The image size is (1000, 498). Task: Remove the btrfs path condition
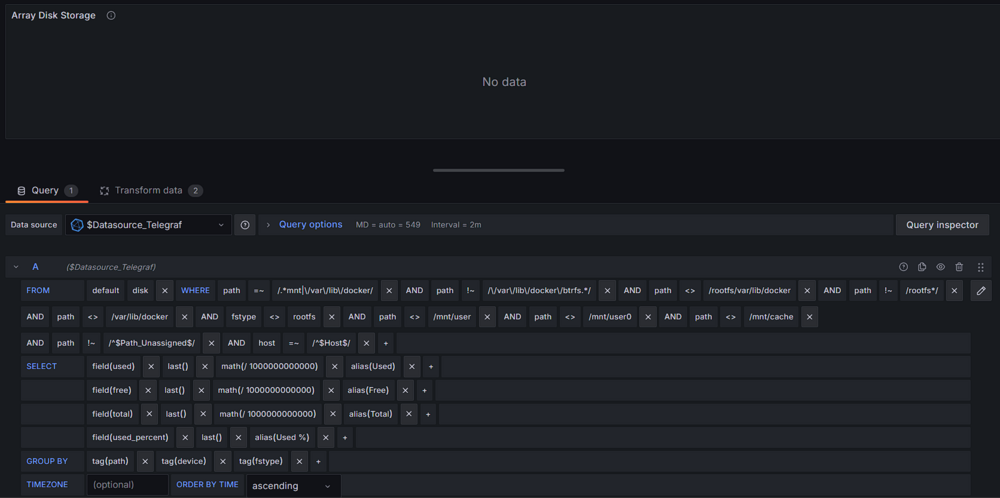pos(607,291)
